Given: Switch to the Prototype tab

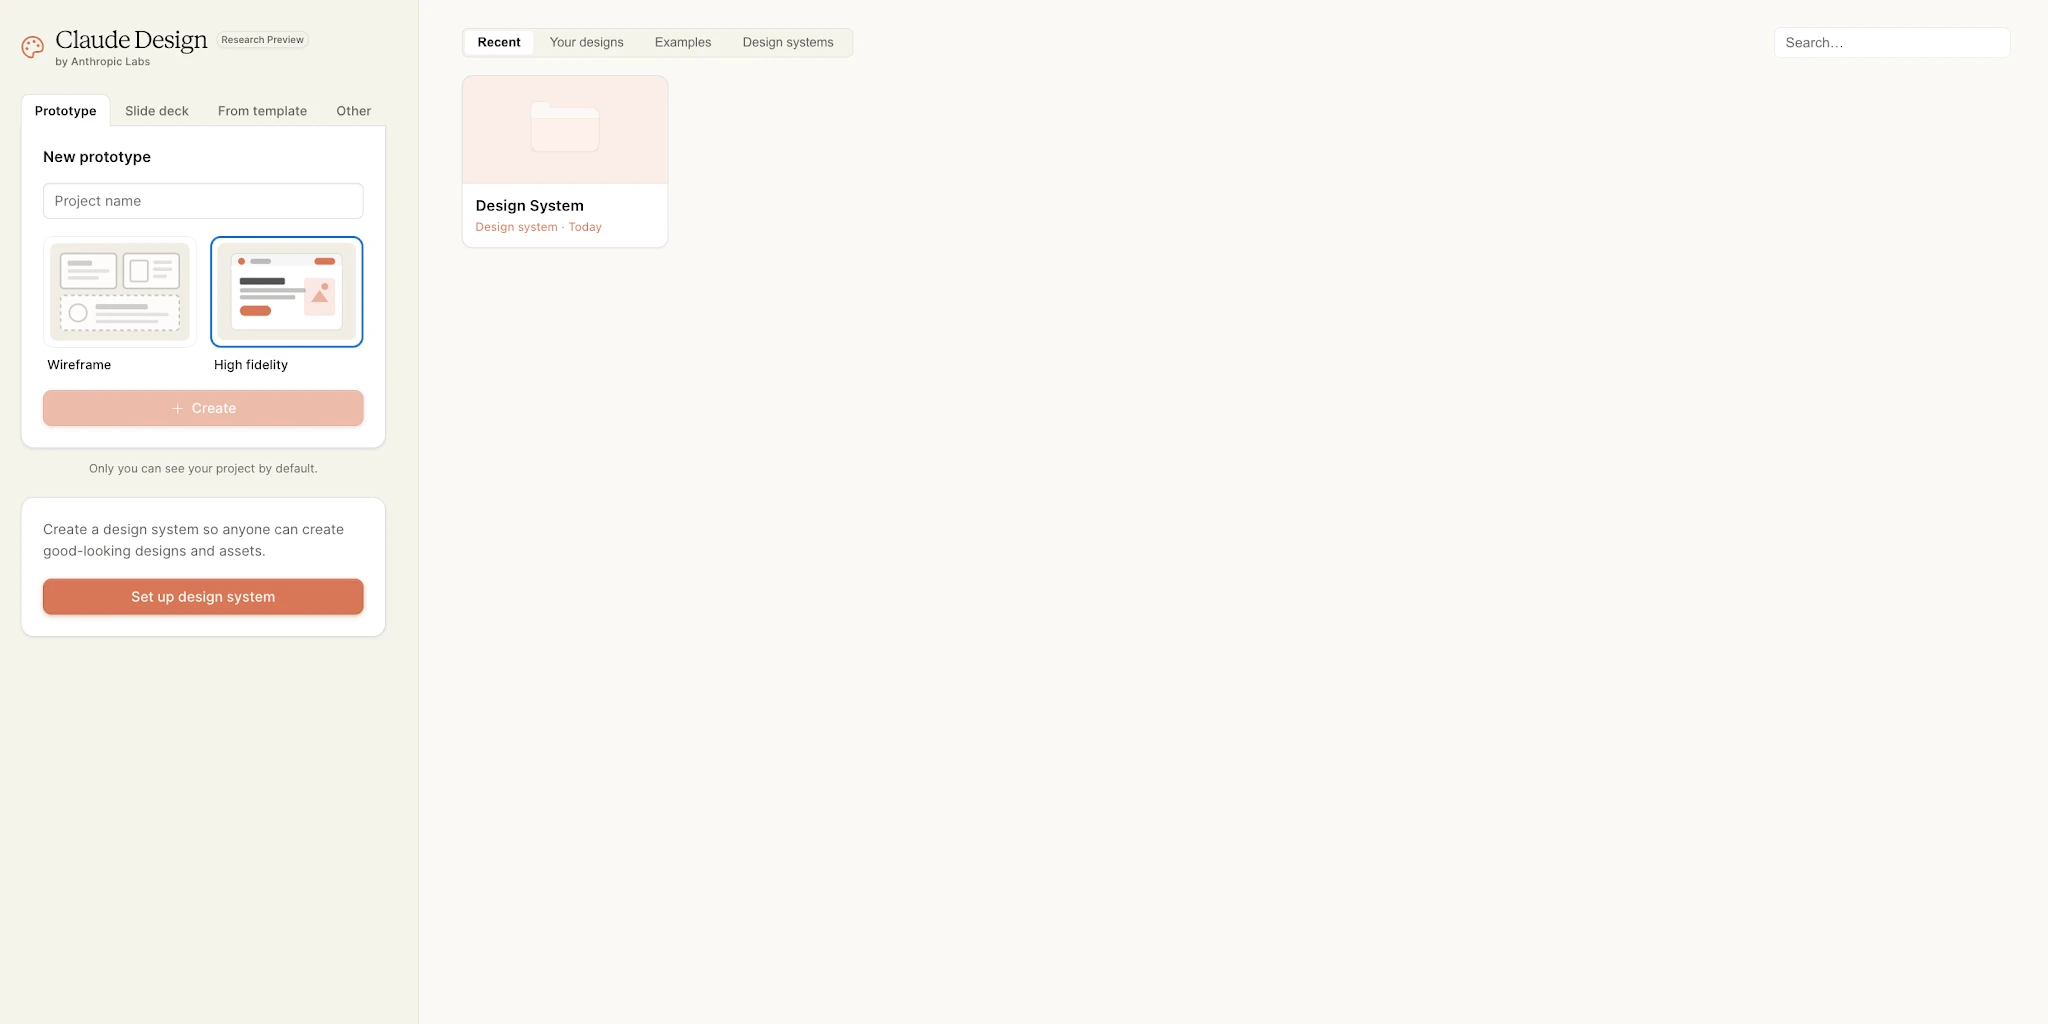Looking at the screenshot, I should click(66, 111).
